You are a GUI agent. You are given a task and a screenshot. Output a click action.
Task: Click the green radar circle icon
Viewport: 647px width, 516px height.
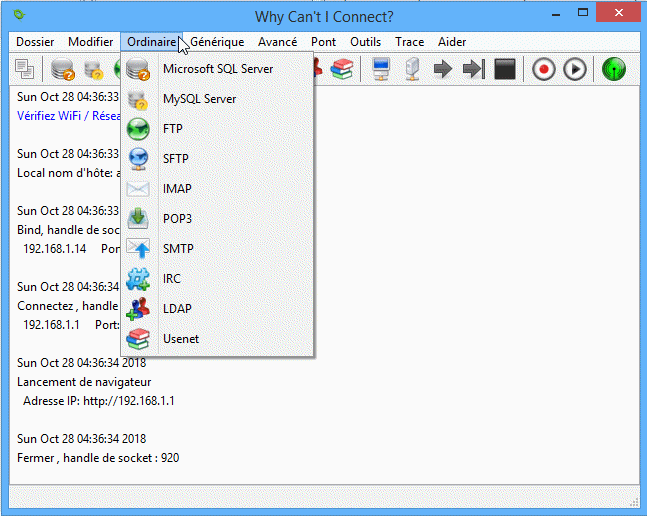(x=614, y=69)
